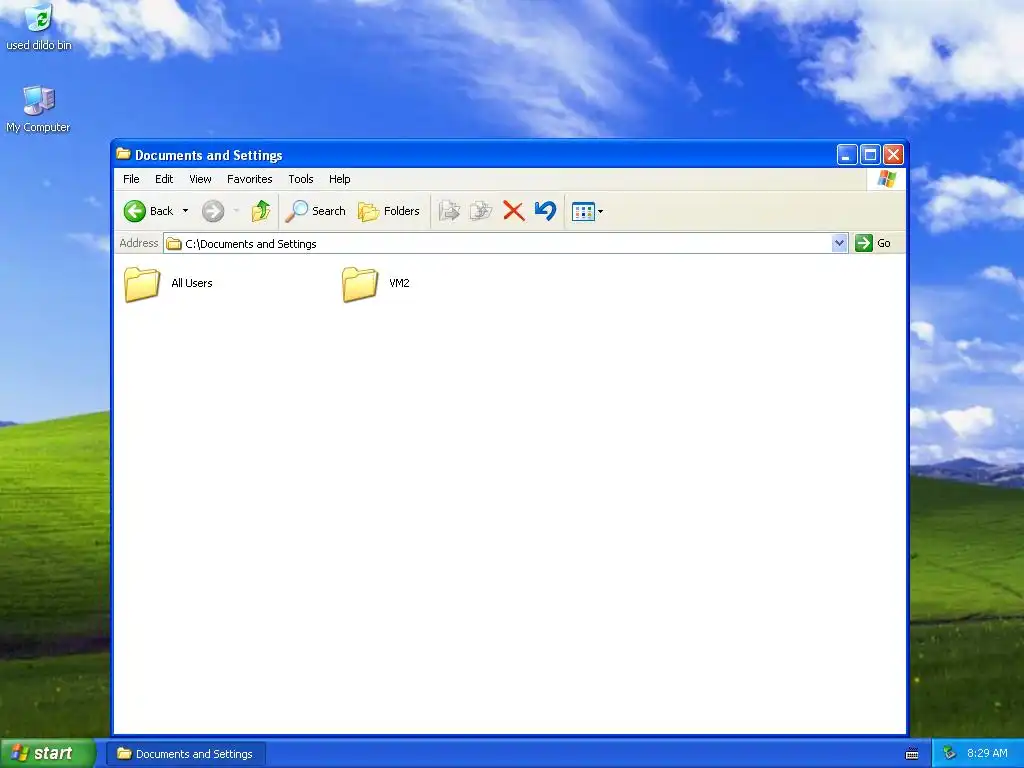The image size is (1024, 768).
Task: Click the keyboard icon in taskbar
Action: tap(912, 754)
